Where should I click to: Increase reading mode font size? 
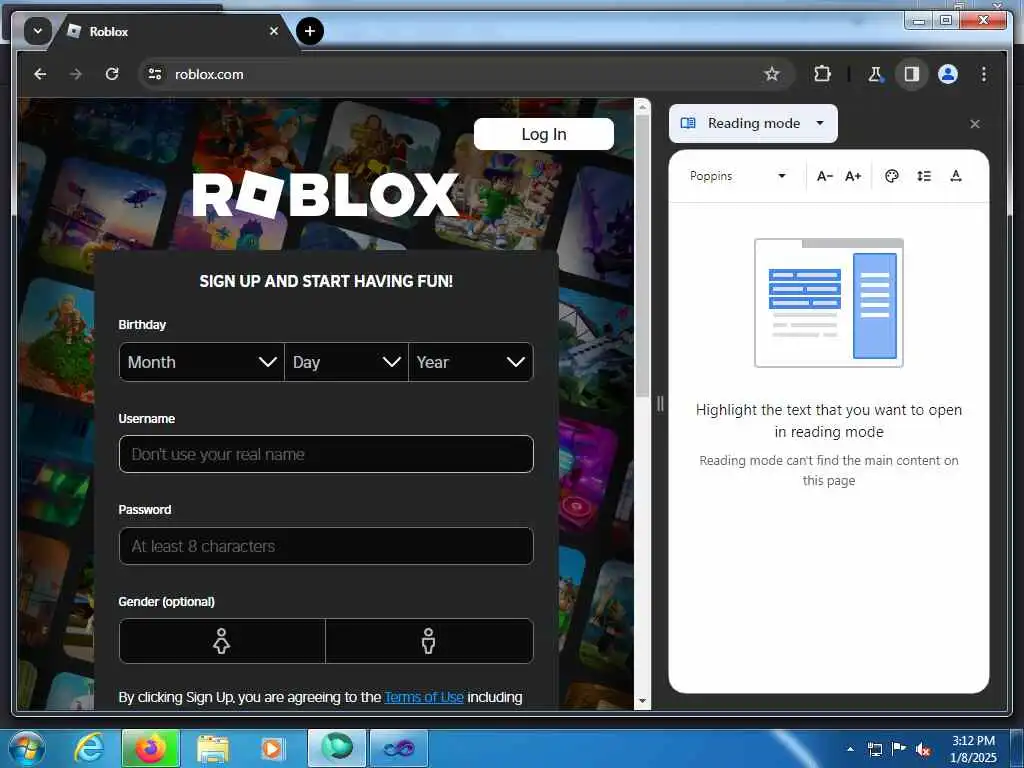(x=853, y=176)
